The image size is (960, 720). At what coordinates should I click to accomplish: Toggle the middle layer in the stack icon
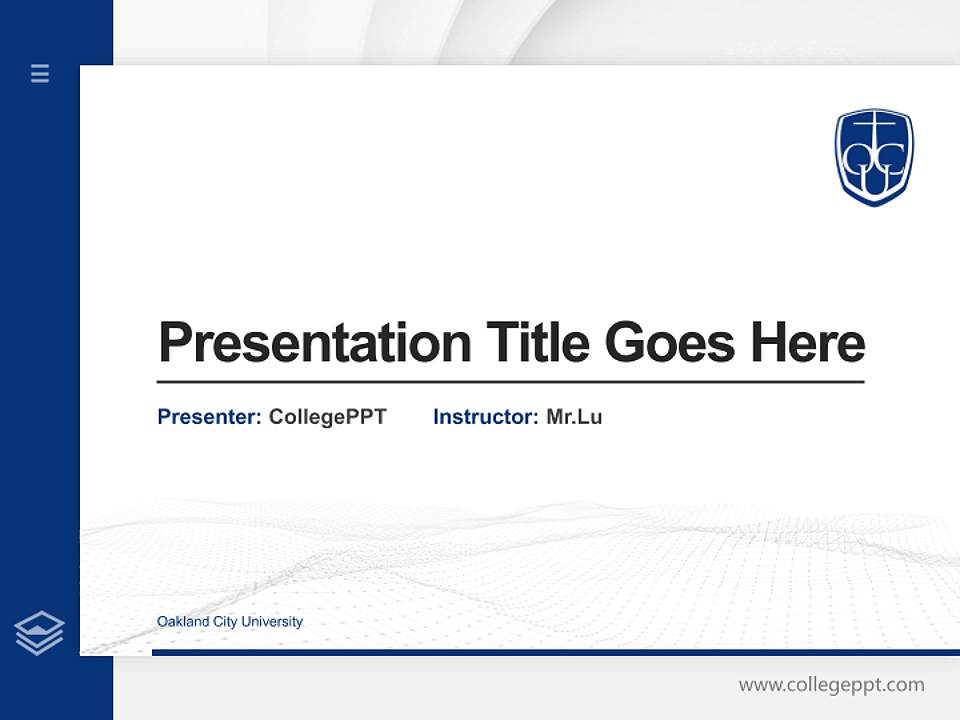(x=40, y=633)
